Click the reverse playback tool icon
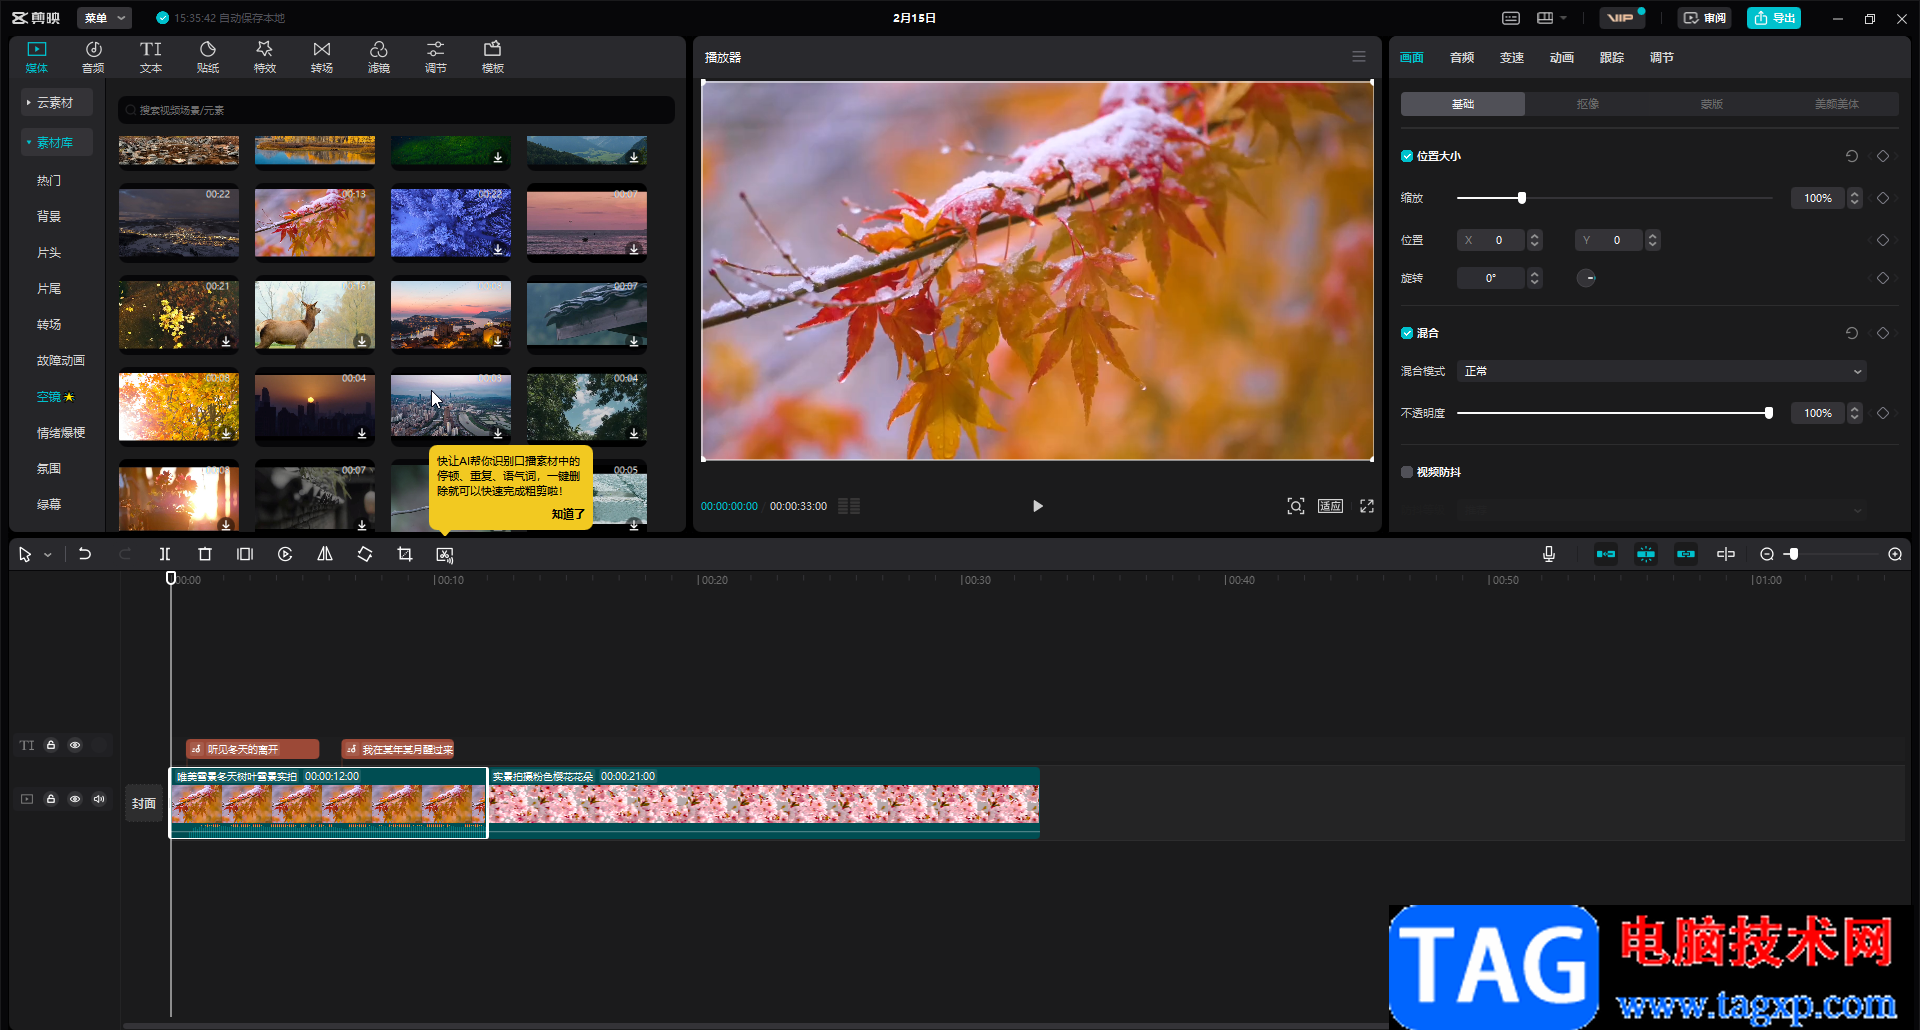1920x1030 pixels. 285,554
